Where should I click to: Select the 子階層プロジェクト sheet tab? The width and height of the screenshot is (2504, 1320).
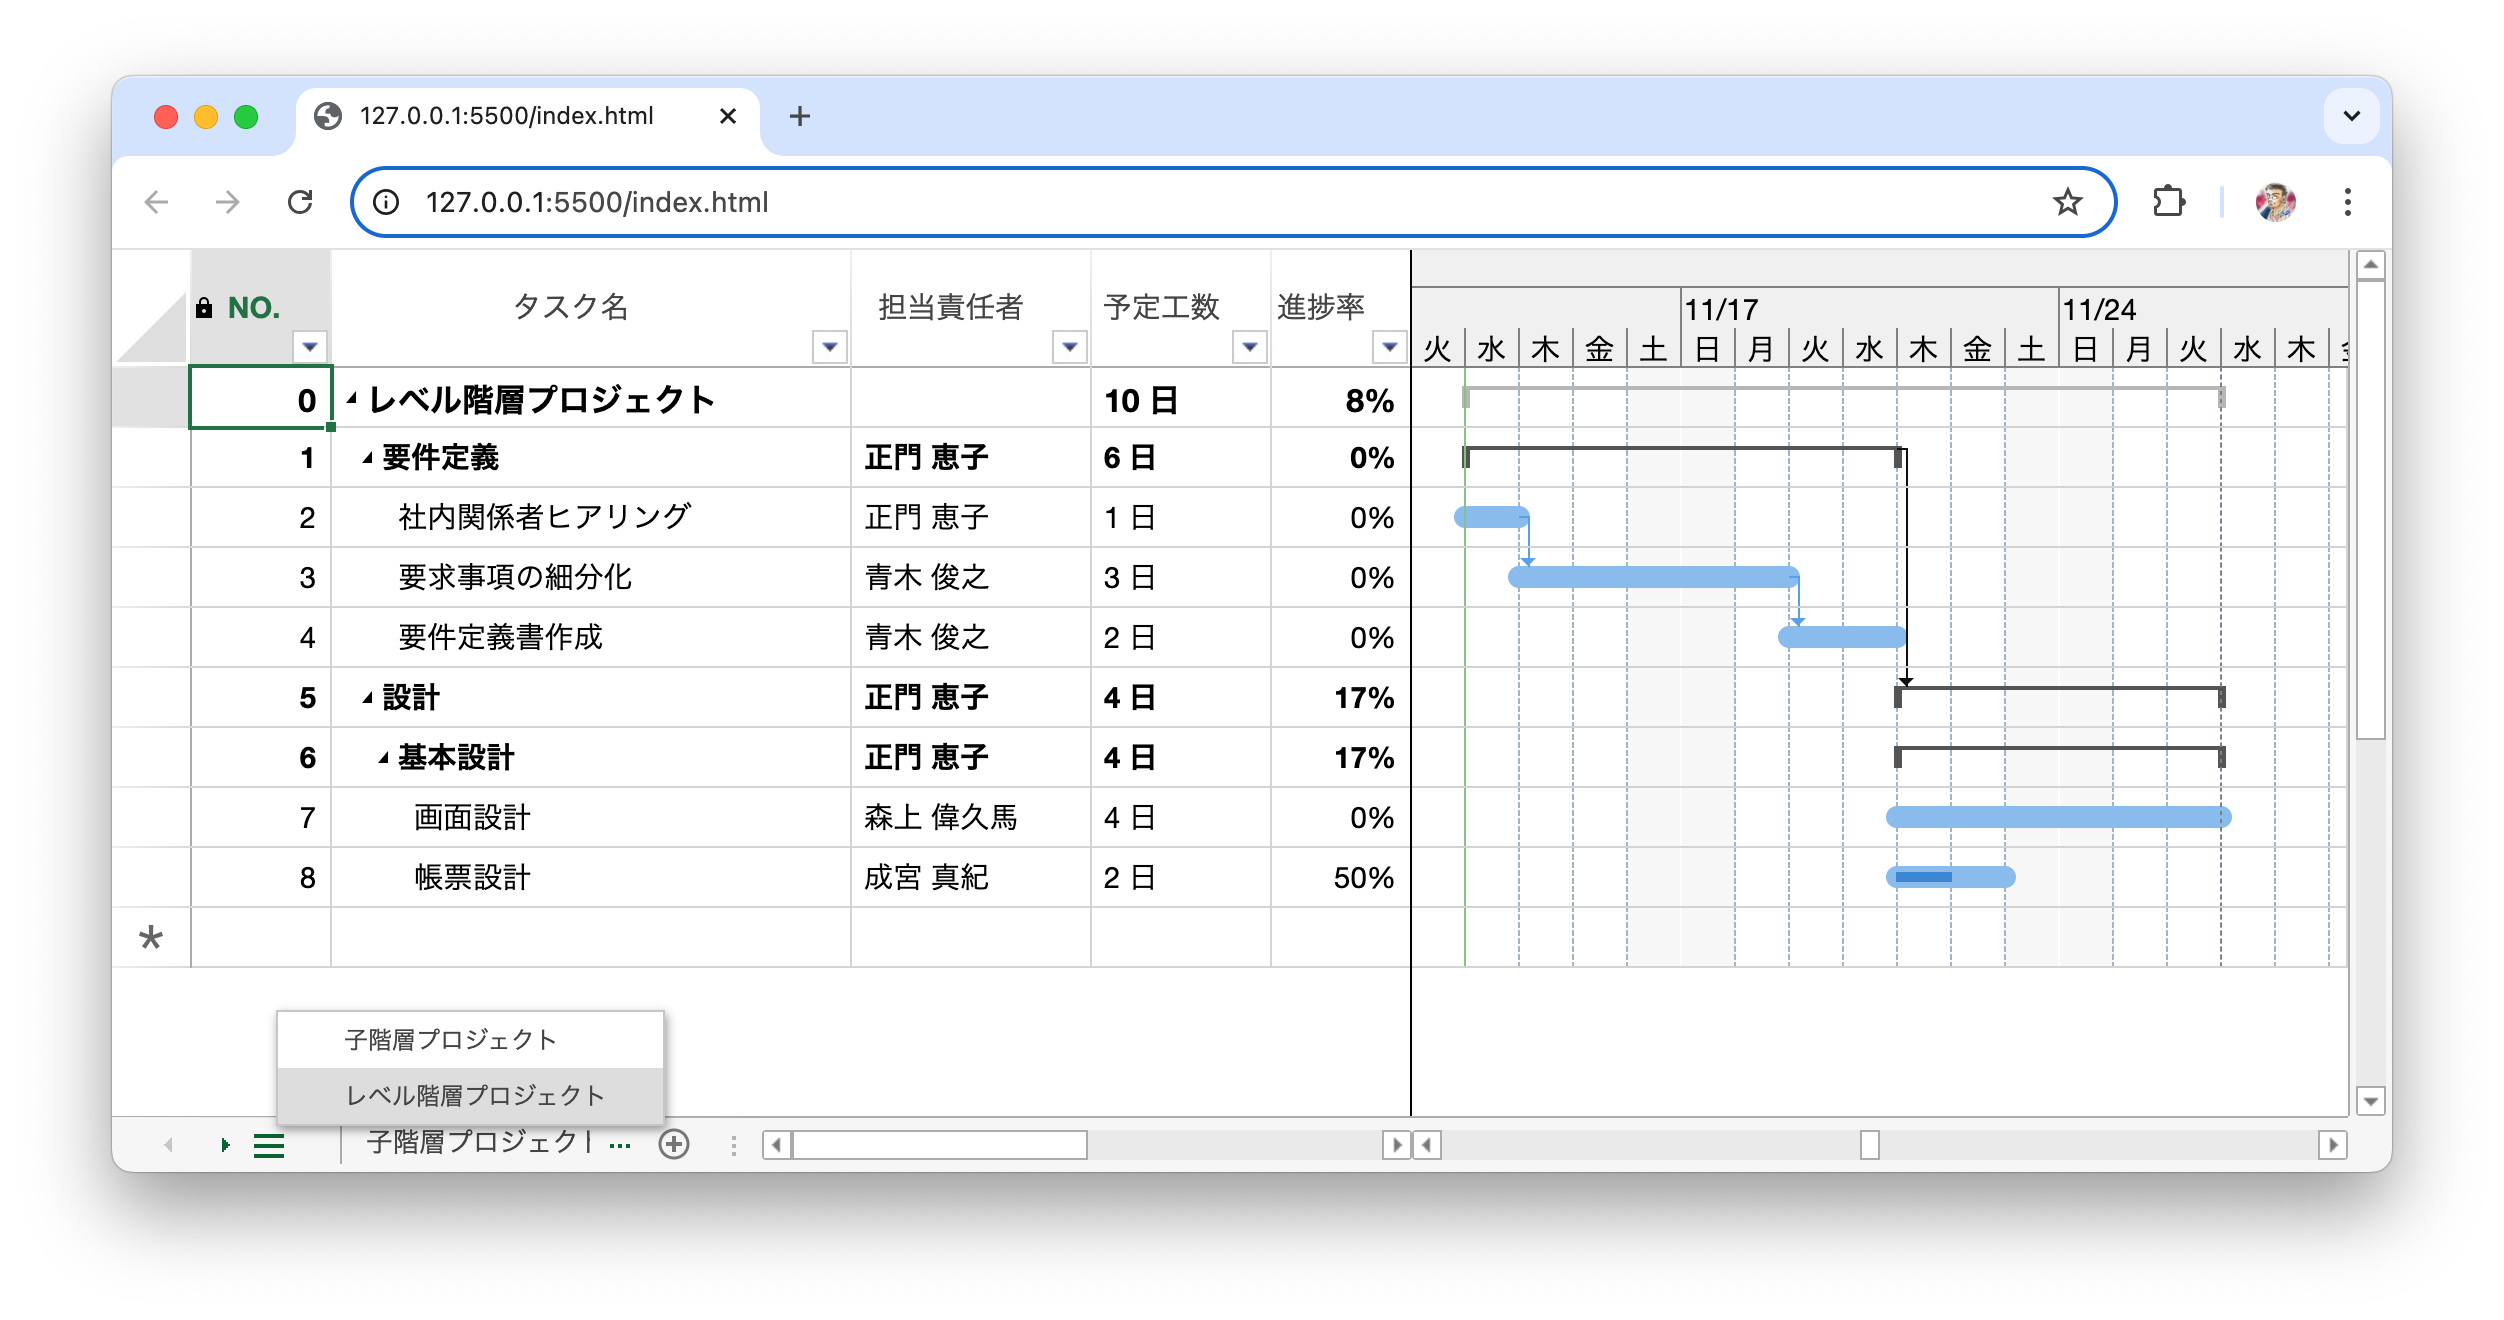478,1142
